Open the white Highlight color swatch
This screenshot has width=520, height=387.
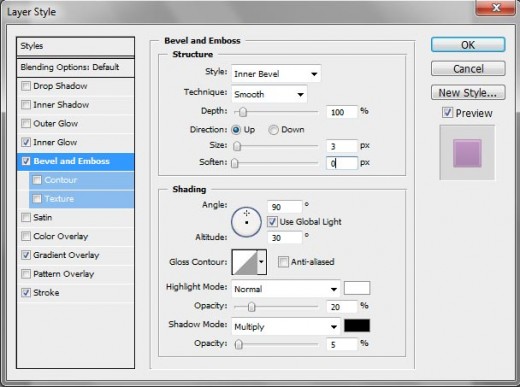point(357,288)
